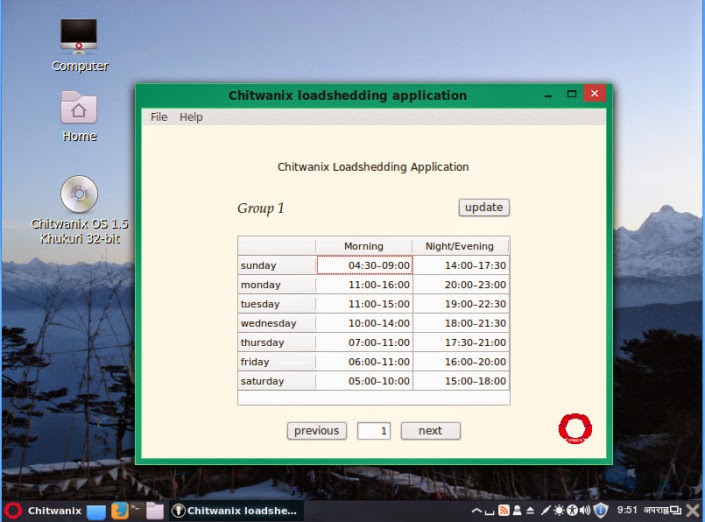Screen dimensions: 705x522
Task: Launch Firefox from the taskbar
Action: pos(120,511)
